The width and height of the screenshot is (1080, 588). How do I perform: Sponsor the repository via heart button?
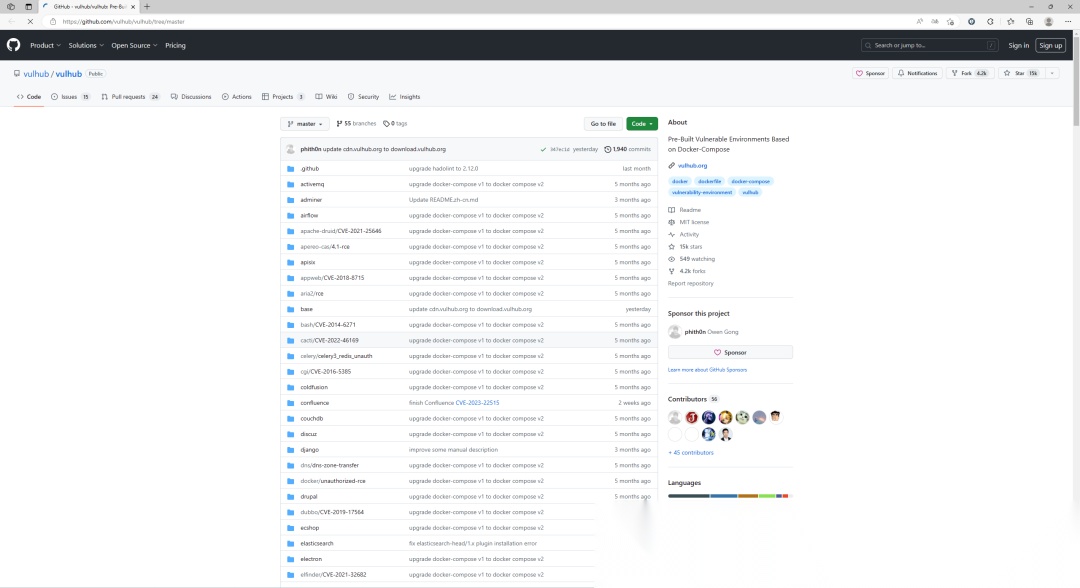[x=870, y=73]
